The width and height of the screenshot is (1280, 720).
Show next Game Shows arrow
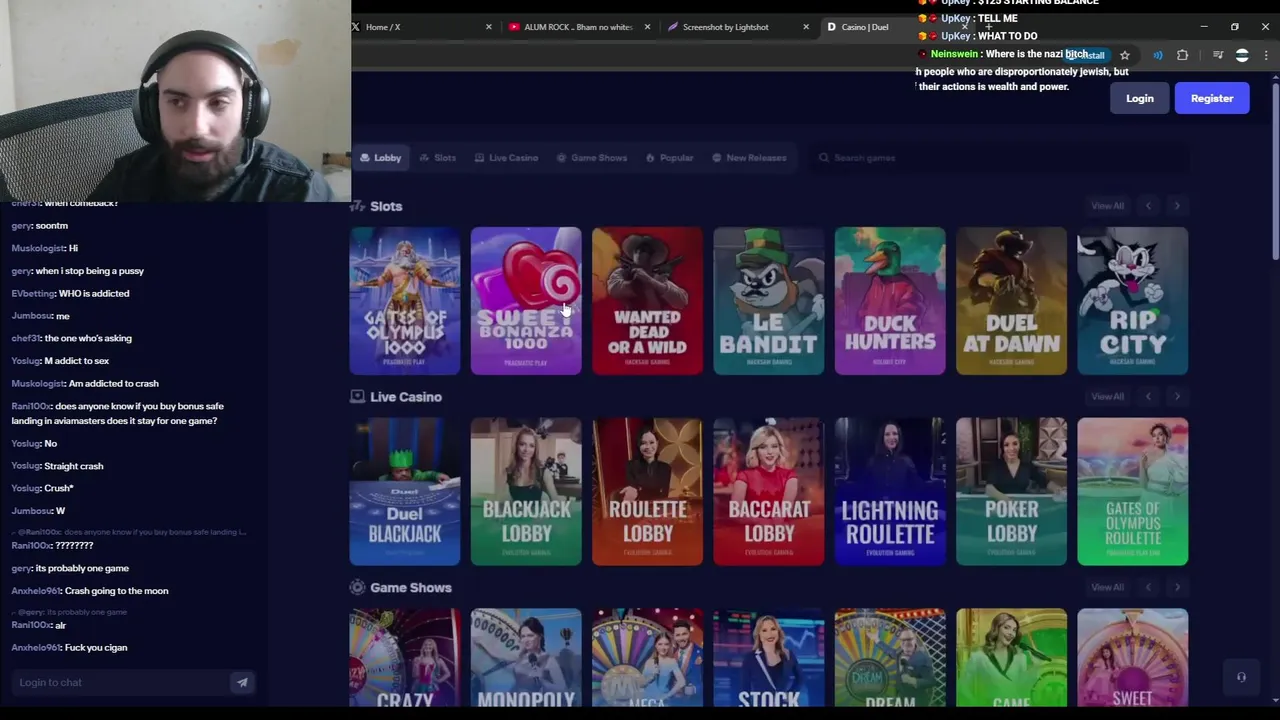click(x=1177, y=587)
